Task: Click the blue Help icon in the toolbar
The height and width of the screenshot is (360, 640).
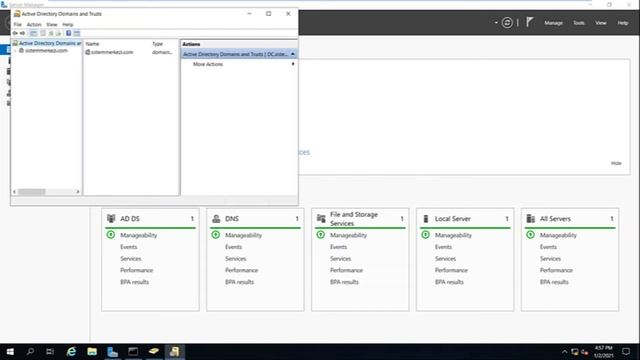Action: point(69,33)
